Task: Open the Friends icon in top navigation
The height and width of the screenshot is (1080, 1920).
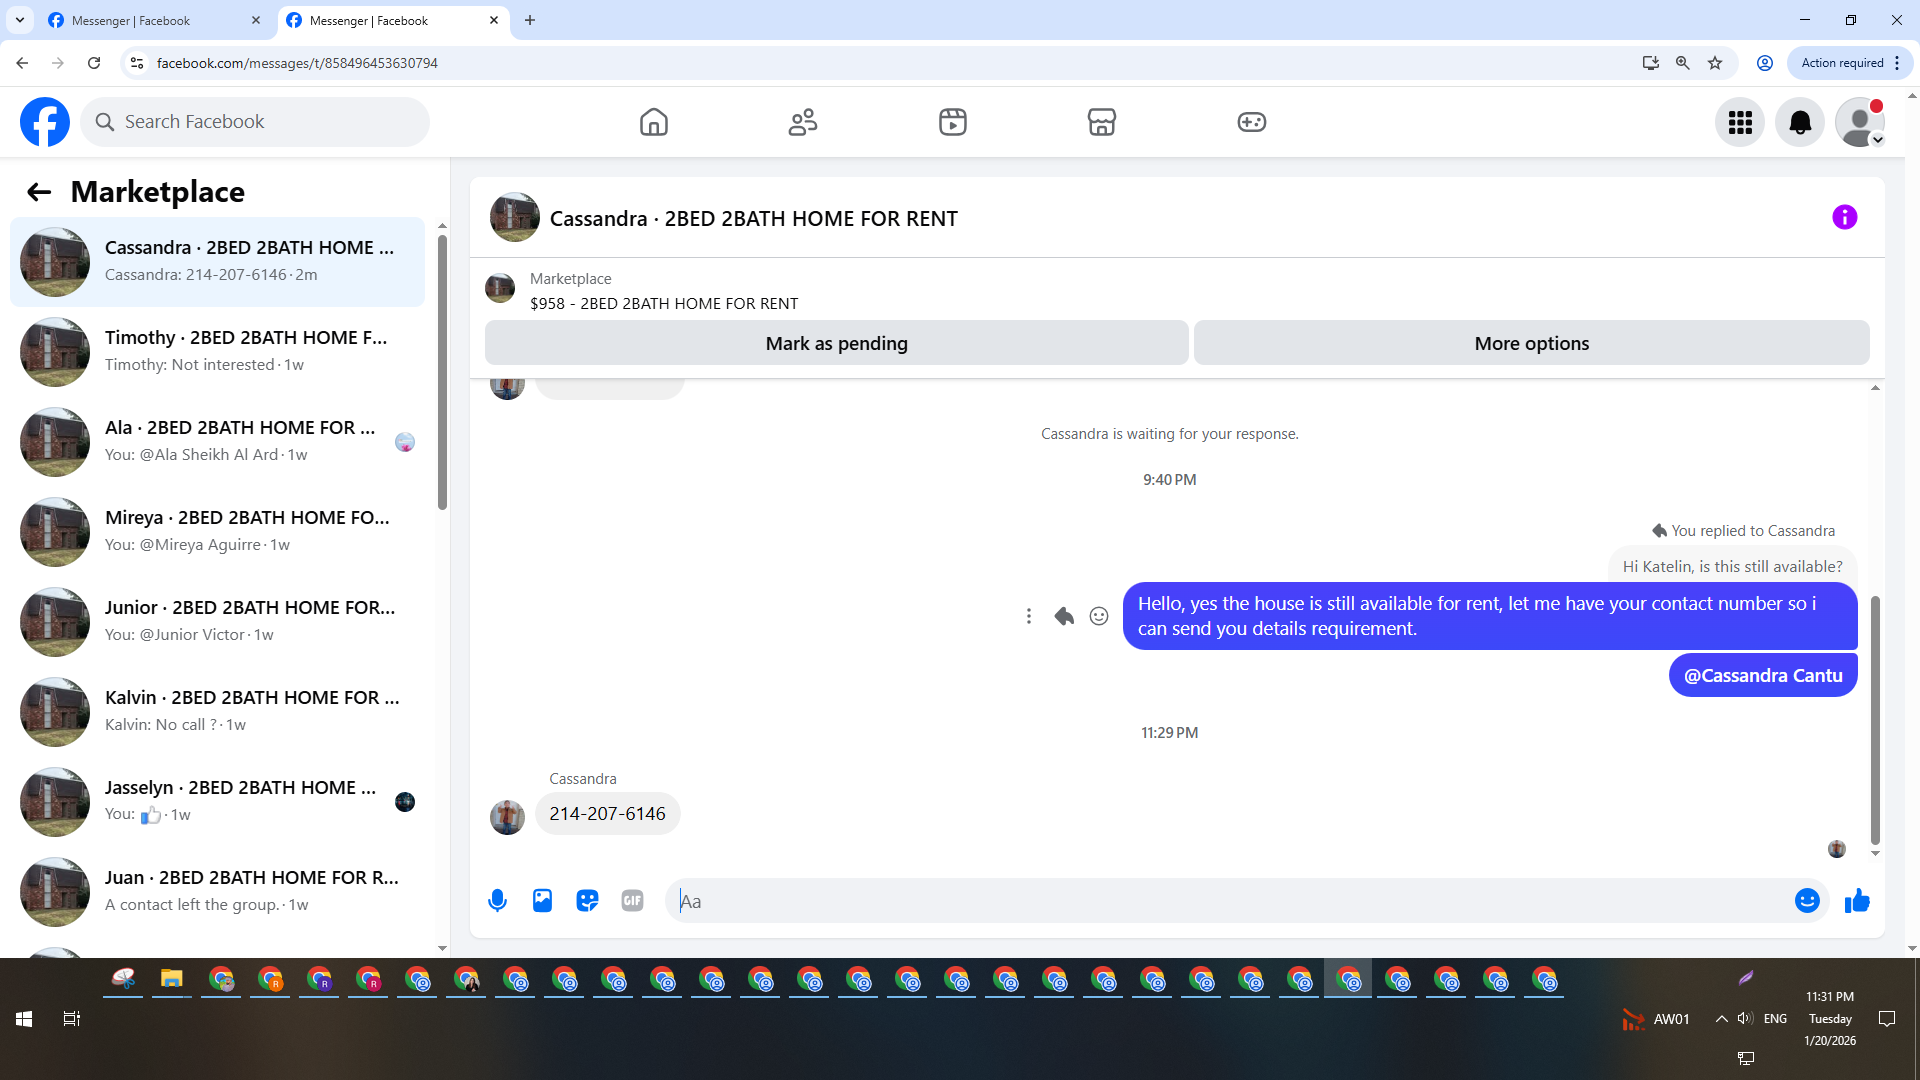Action: 803,122
